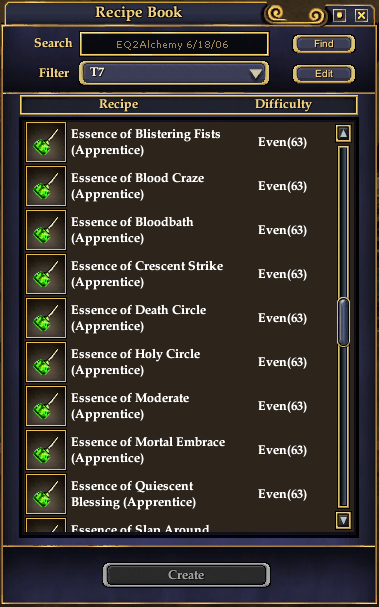This screenshot has width=379, height=607.
Task: Click the Essence of Bloodbath potion icon
Action: tap(46, 230)
